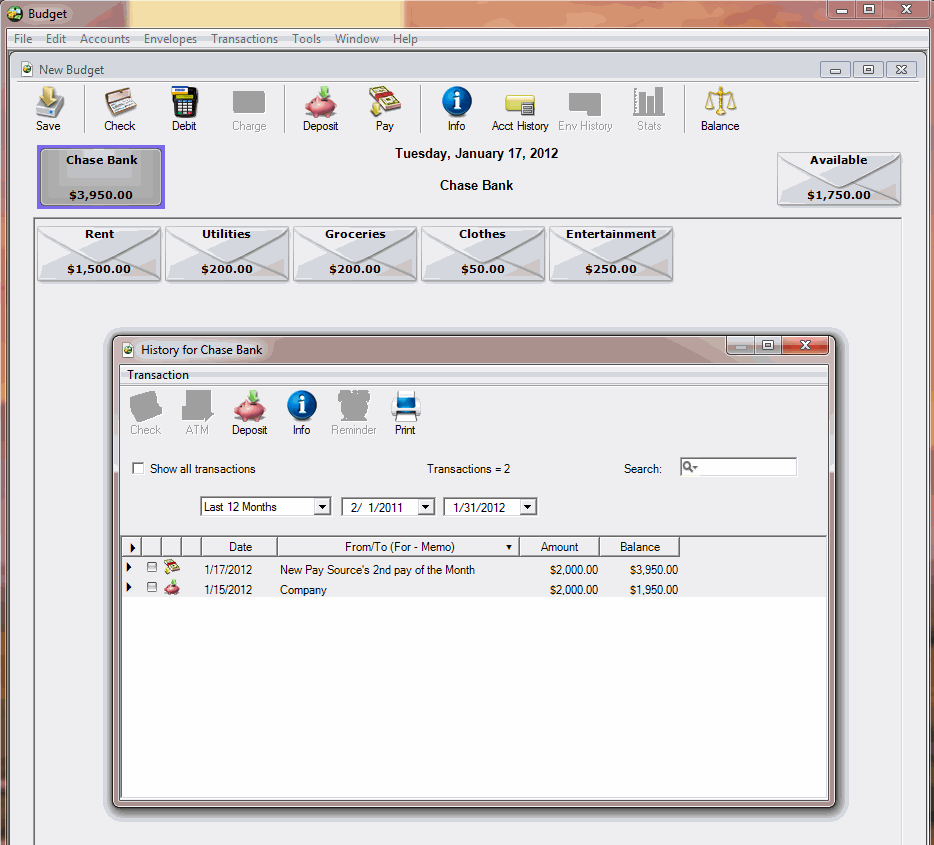Open the Envelopes menu

[170, 39]
